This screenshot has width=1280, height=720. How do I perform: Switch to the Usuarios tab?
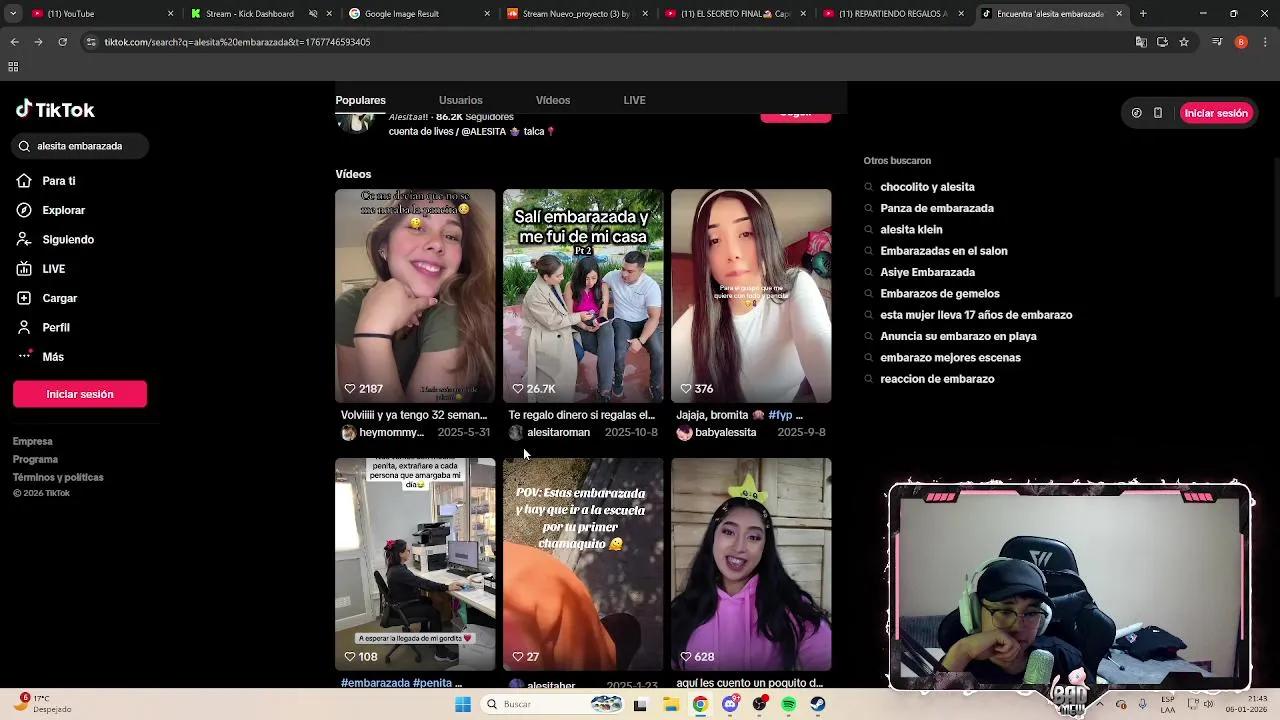pos(460,100)
